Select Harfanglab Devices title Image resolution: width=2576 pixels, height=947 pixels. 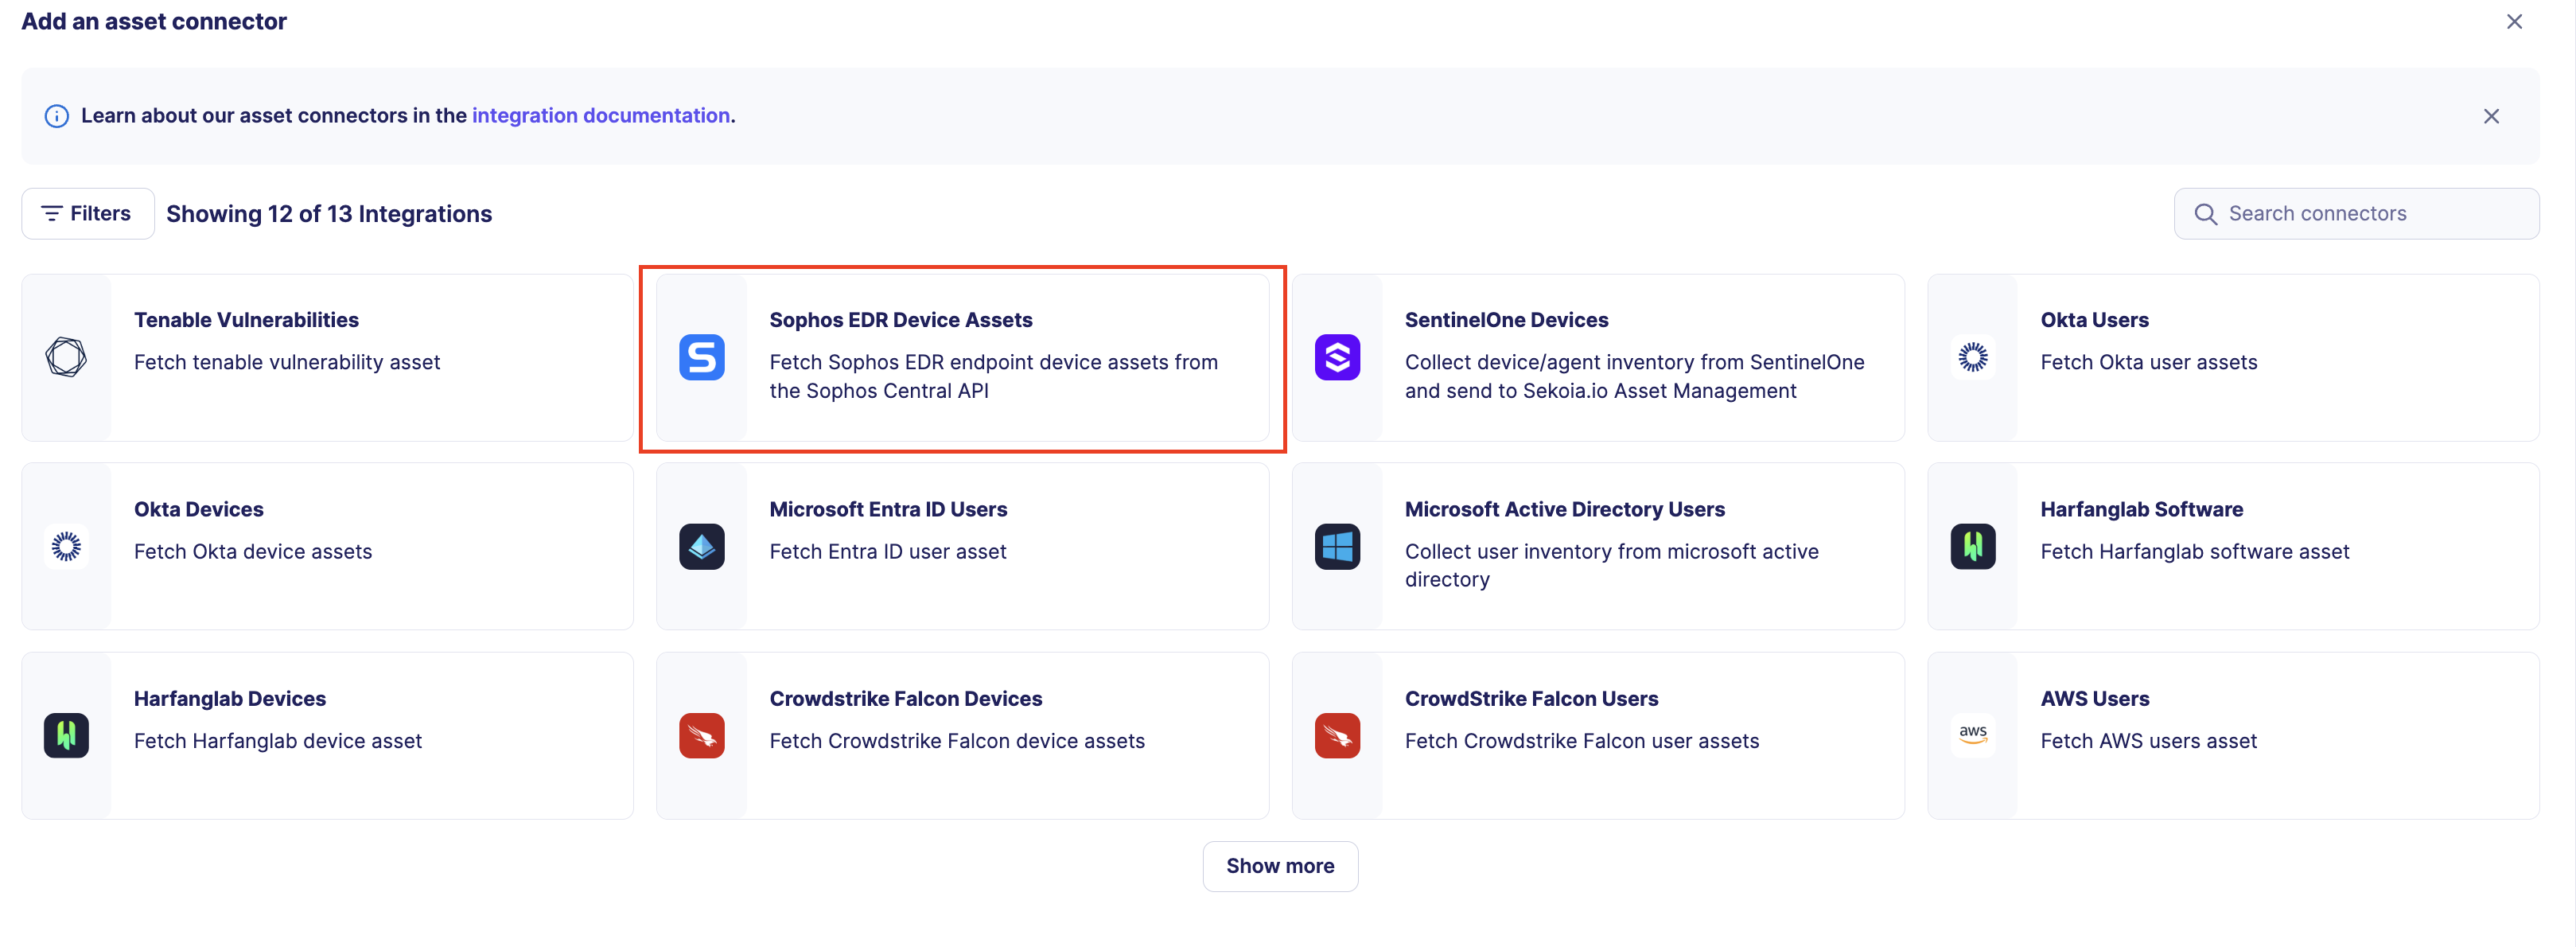click(230, 698)
